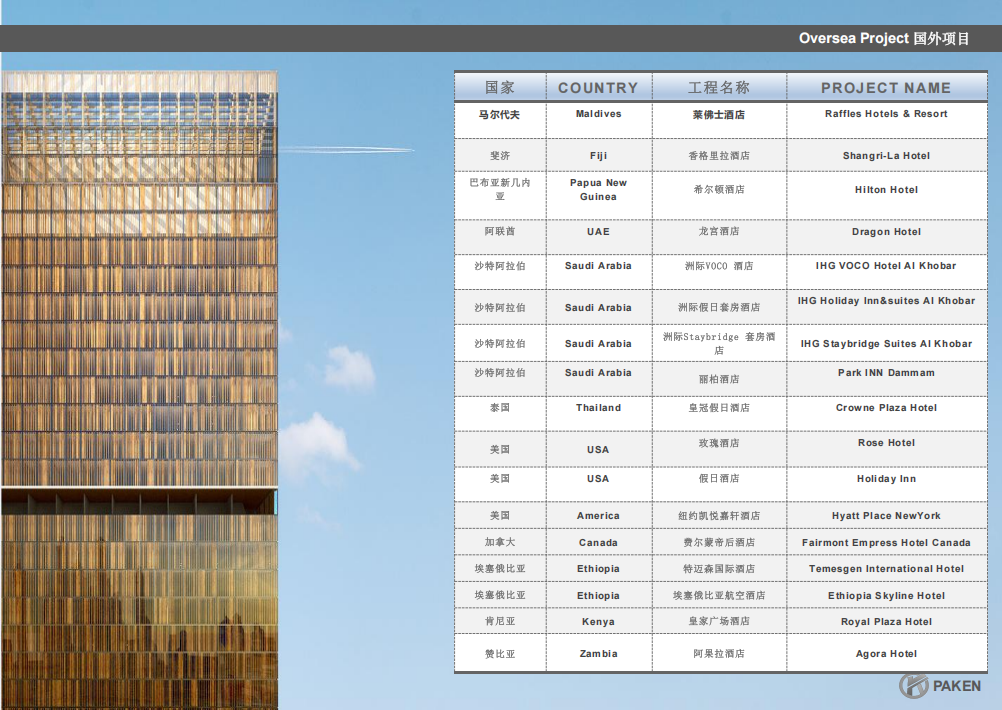Viewport: 1002px width, 710px height.
Task: Select the '丽柏酒店' cell
Action: tap(719, 379)
